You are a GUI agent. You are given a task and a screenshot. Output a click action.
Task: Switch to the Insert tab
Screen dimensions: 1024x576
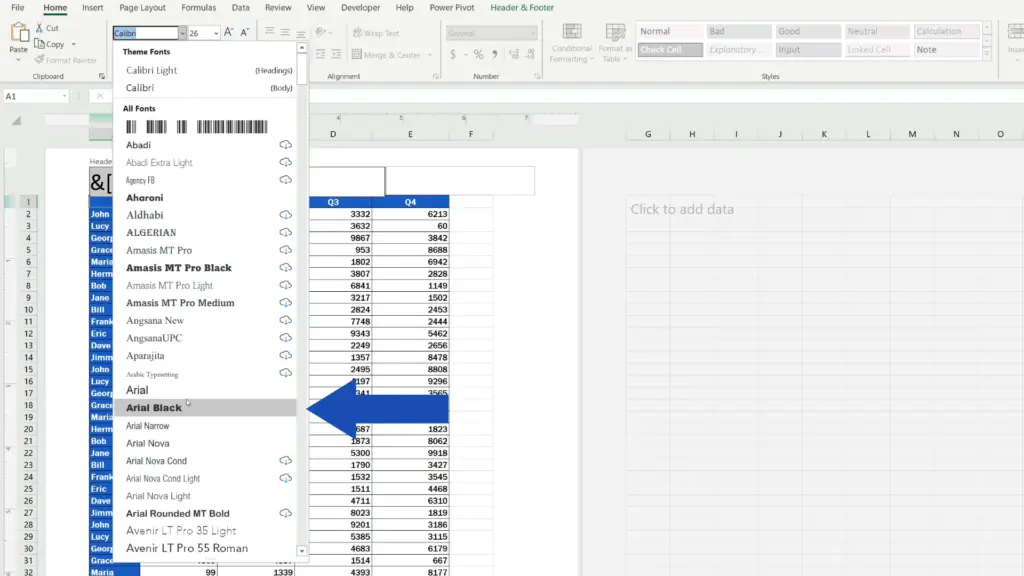click(x=92, y=8)
